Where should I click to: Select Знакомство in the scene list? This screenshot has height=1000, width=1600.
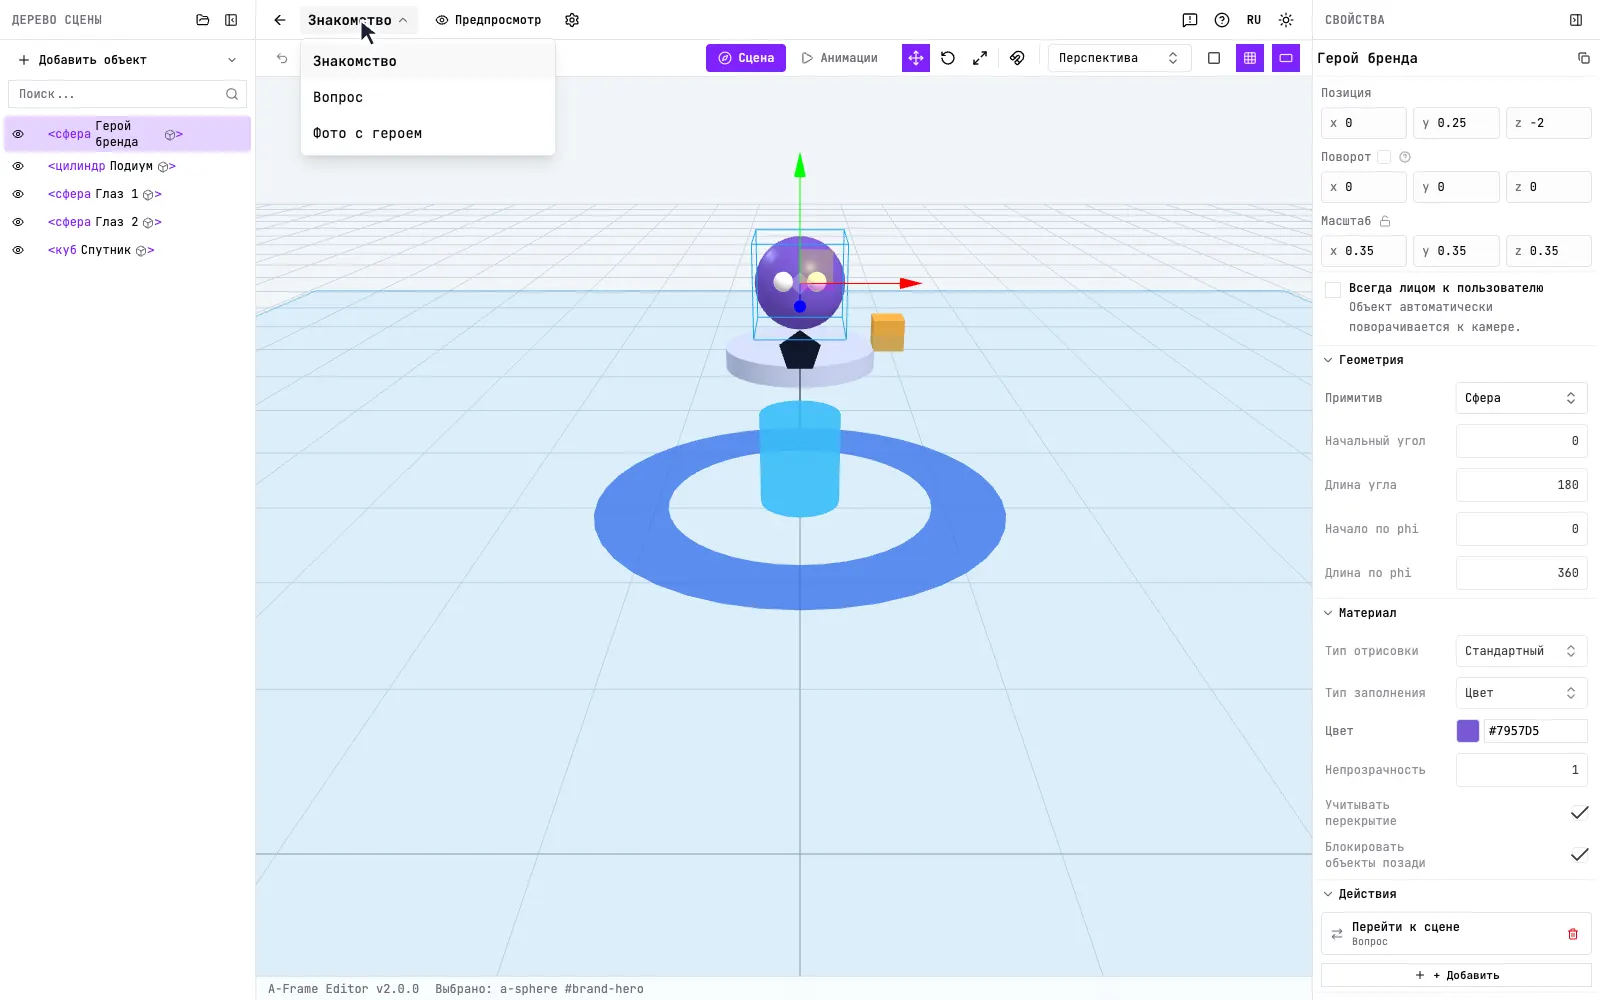click(x=428, y=61)
